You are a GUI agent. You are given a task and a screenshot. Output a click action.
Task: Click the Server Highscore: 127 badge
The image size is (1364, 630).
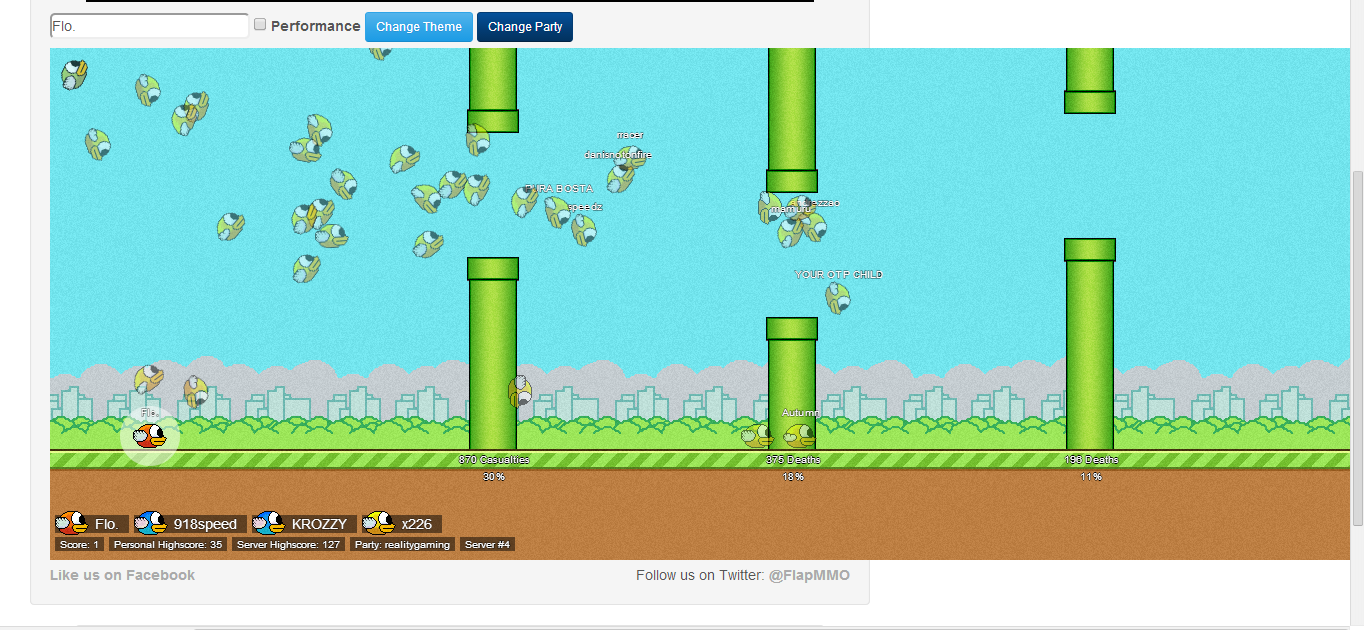tap(289, 545)
